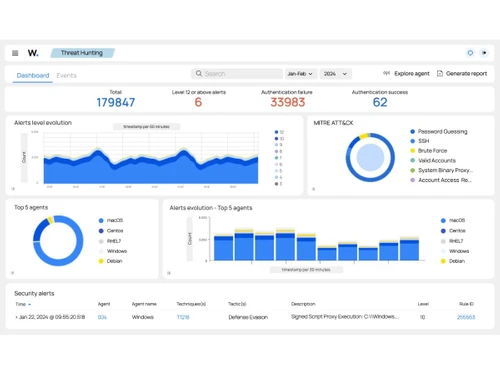The height and width of the screenshot is (375, 500).
Task: Click the timestamp per 30 minutes label
Action: click(x=306, y=270)
